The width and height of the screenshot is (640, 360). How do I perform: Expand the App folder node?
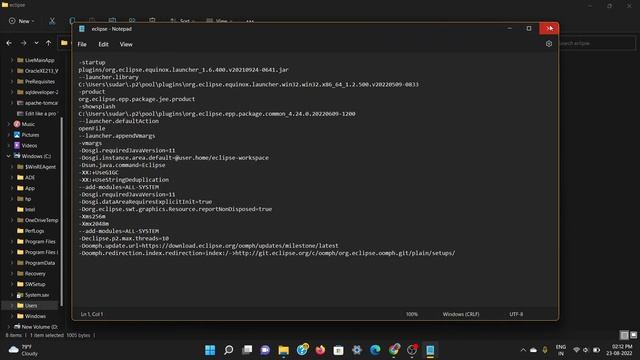[12, 188]
